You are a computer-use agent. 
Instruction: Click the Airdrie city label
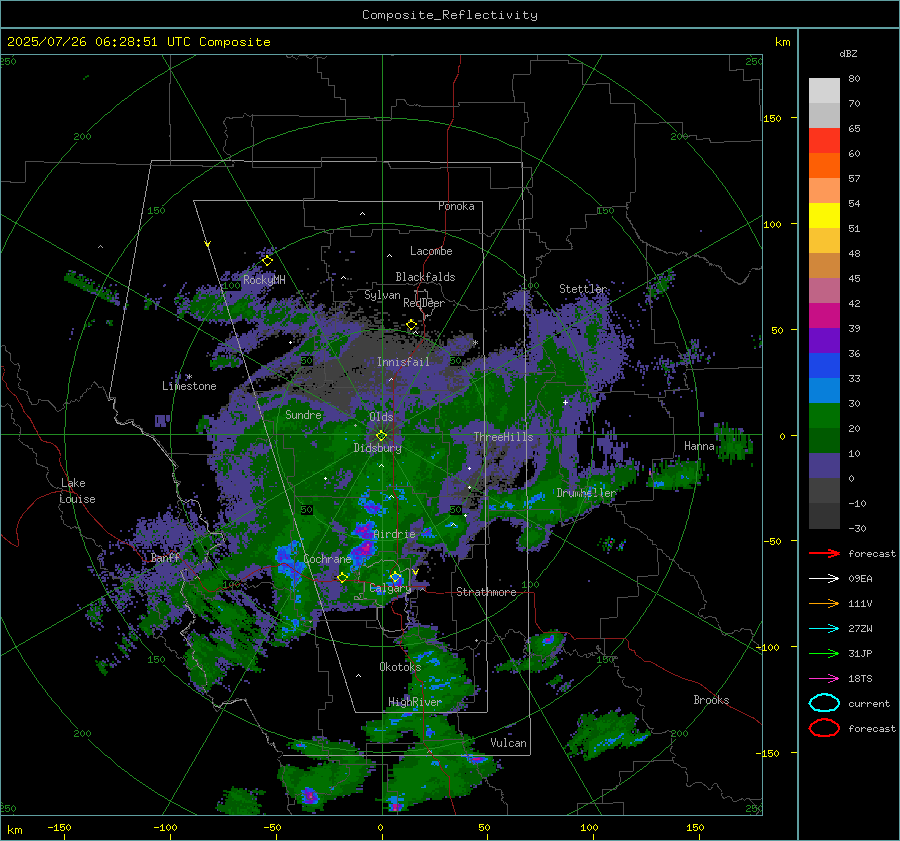pyautogui.click(x=394, y=534)
